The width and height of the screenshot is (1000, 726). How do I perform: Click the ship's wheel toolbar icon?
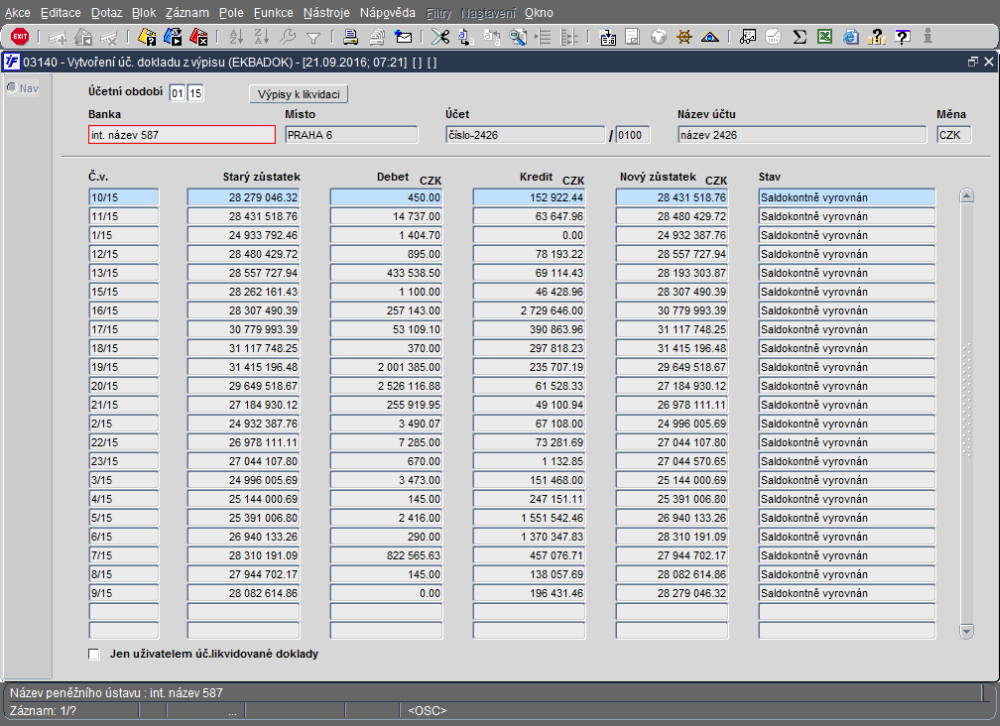pos(685,37)
